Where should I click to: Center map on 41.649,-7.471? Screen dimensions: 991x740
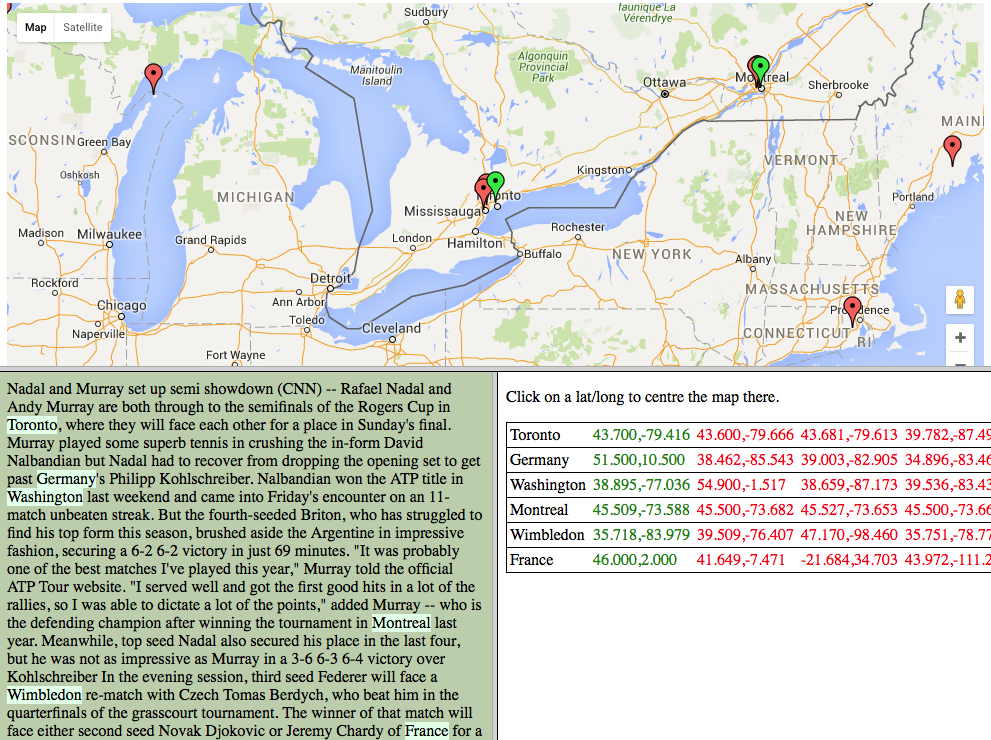pyautogui.click(x=741, y=560)
